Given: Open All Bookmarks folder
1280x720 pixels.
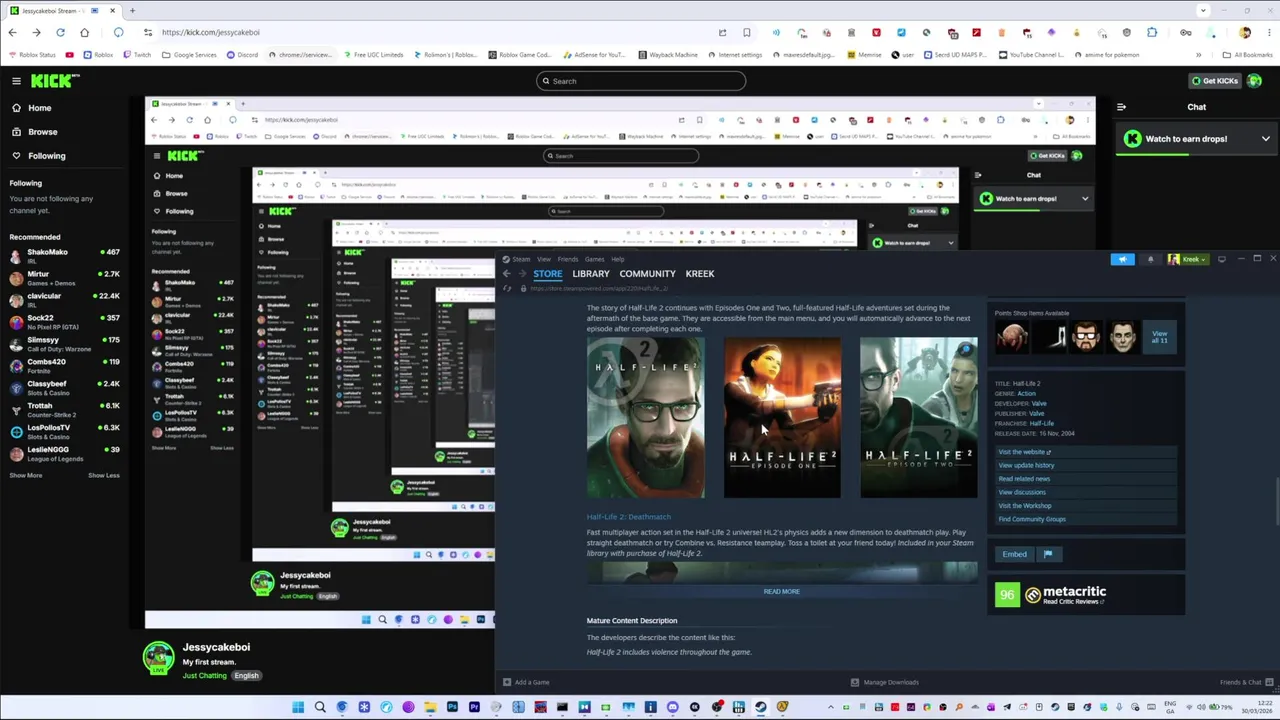Looking at the screenshot, I should (x=1247, y=55).
